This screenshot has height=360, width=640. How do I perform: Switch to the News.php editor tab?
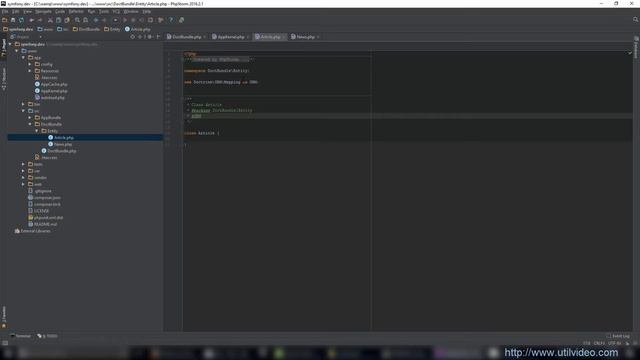coord(305,37)
